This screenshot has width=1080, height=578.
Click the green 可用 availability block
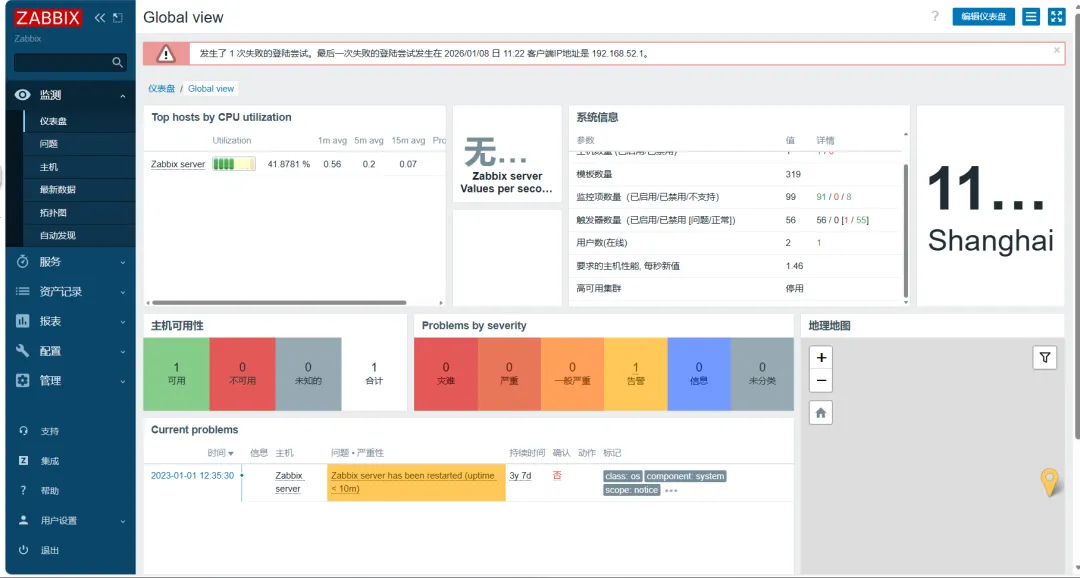(x=176, y=374)
